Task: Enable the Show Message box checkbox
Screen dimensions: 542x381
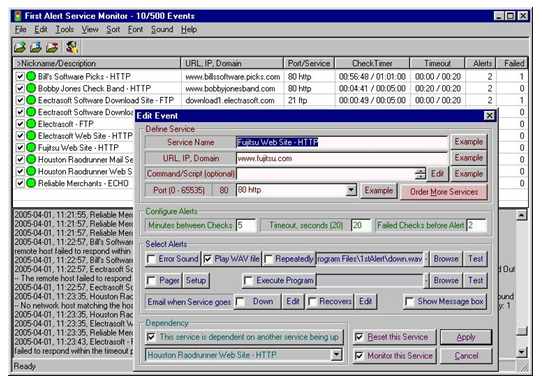Action: click(x=410, y=302)
